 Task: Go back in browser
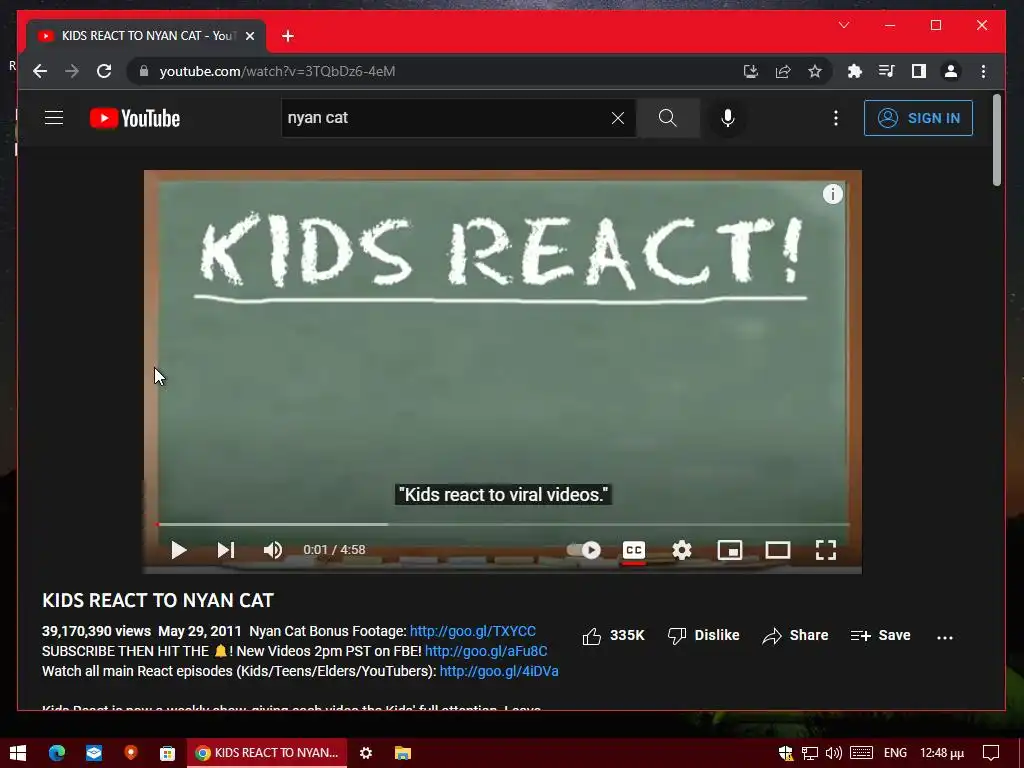point(40,71)
